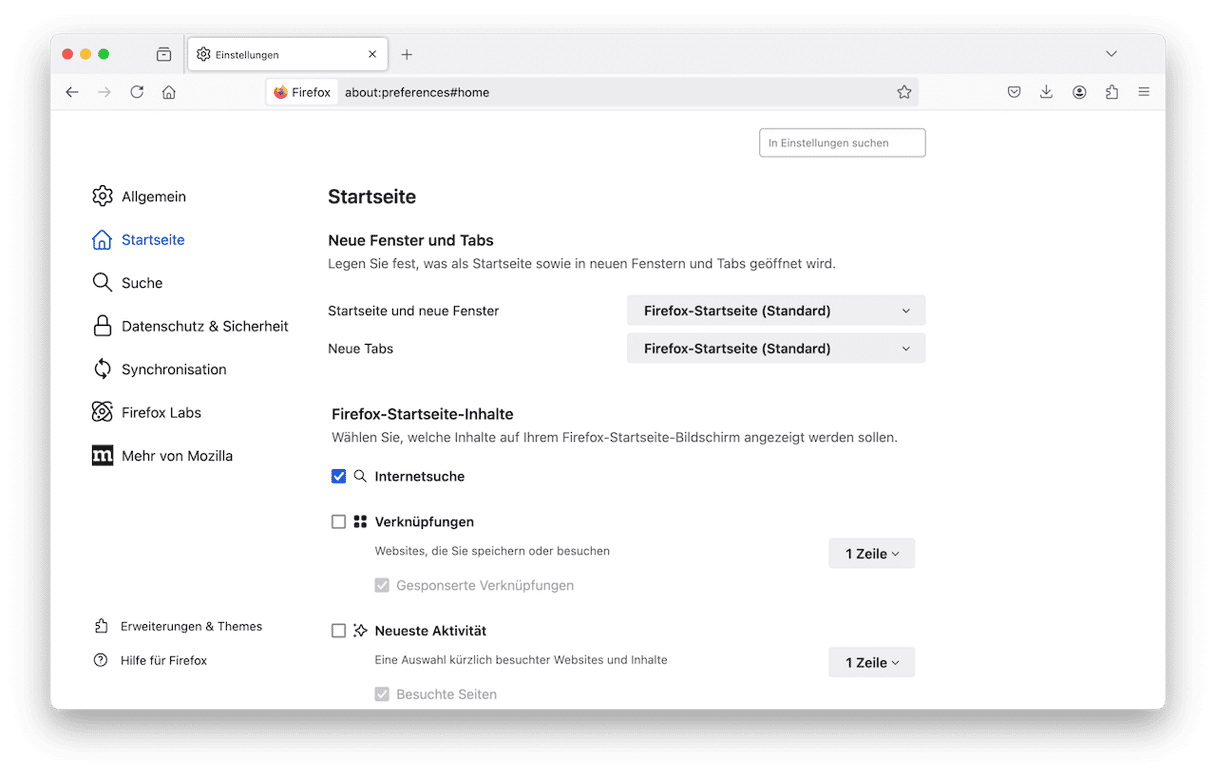
Task: Open 'Startseite und neue Fenster' dropdown
Action: coord(776,310)
